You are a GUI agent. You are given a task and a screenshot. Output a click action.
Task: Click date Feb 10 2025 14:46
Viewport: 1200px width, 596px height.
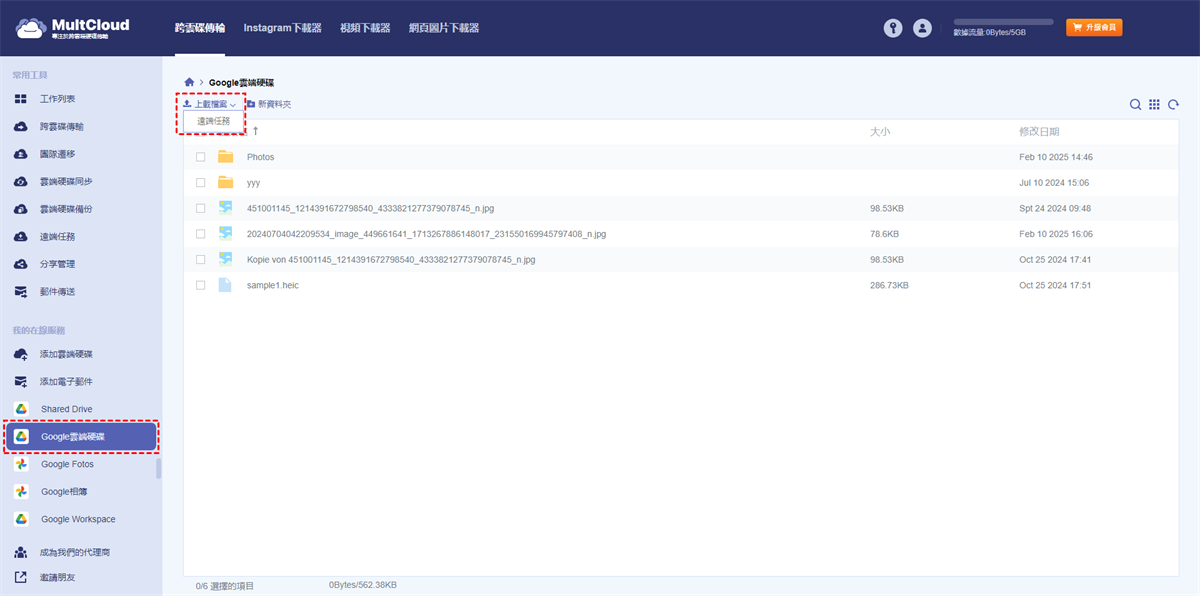1055,157
